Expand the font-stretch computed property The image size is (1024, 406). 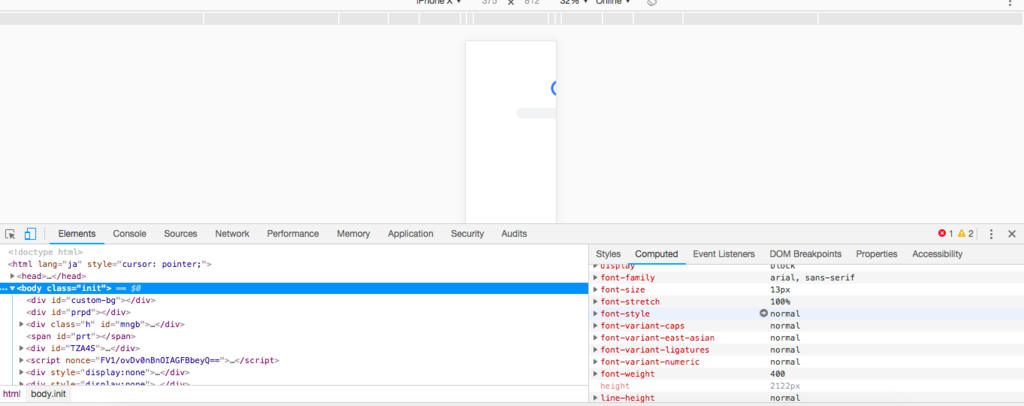(x=595, y=302)
